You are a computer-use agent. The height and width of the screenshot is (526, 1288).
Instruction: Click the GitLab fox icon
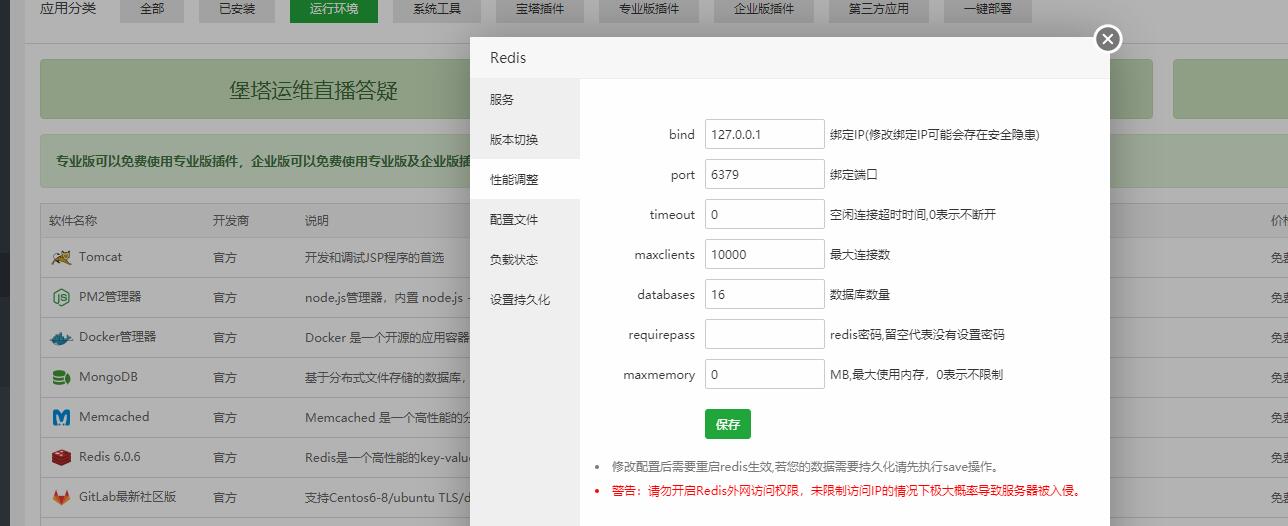click(62, 497)
